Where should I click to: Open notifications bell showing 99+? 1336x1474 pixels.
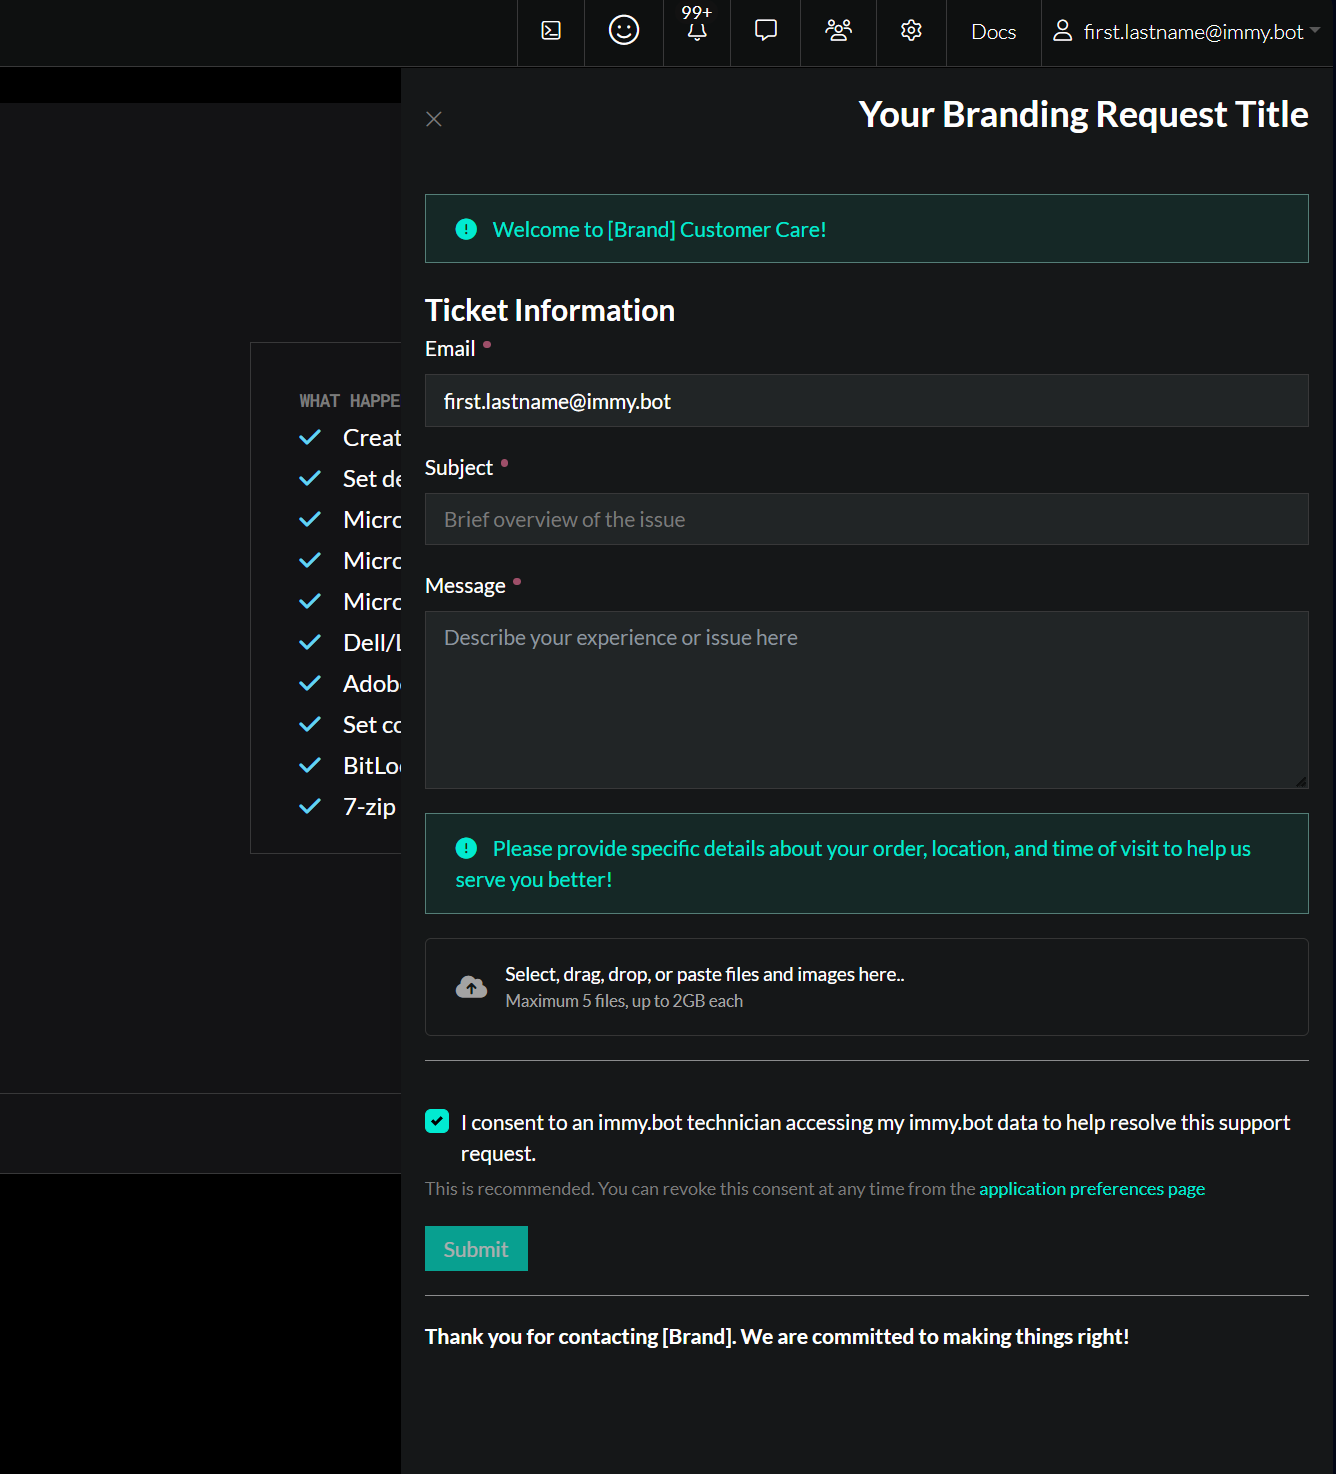click(x=697, y=31)
